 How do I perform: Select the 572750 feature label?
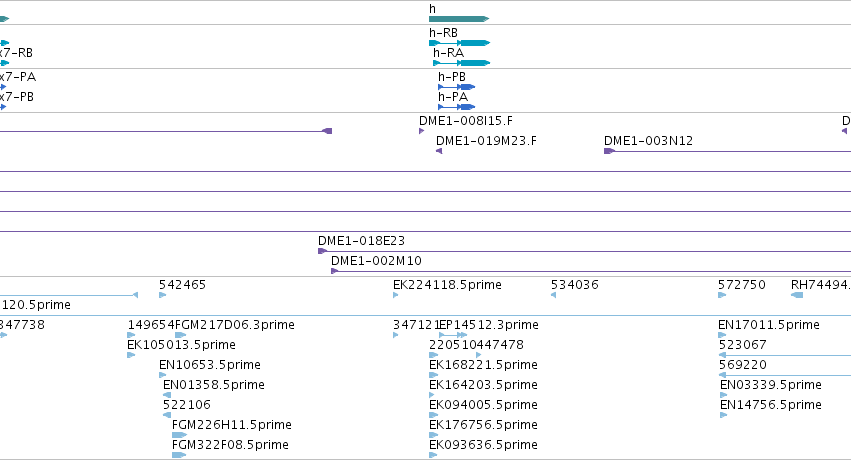741,285
